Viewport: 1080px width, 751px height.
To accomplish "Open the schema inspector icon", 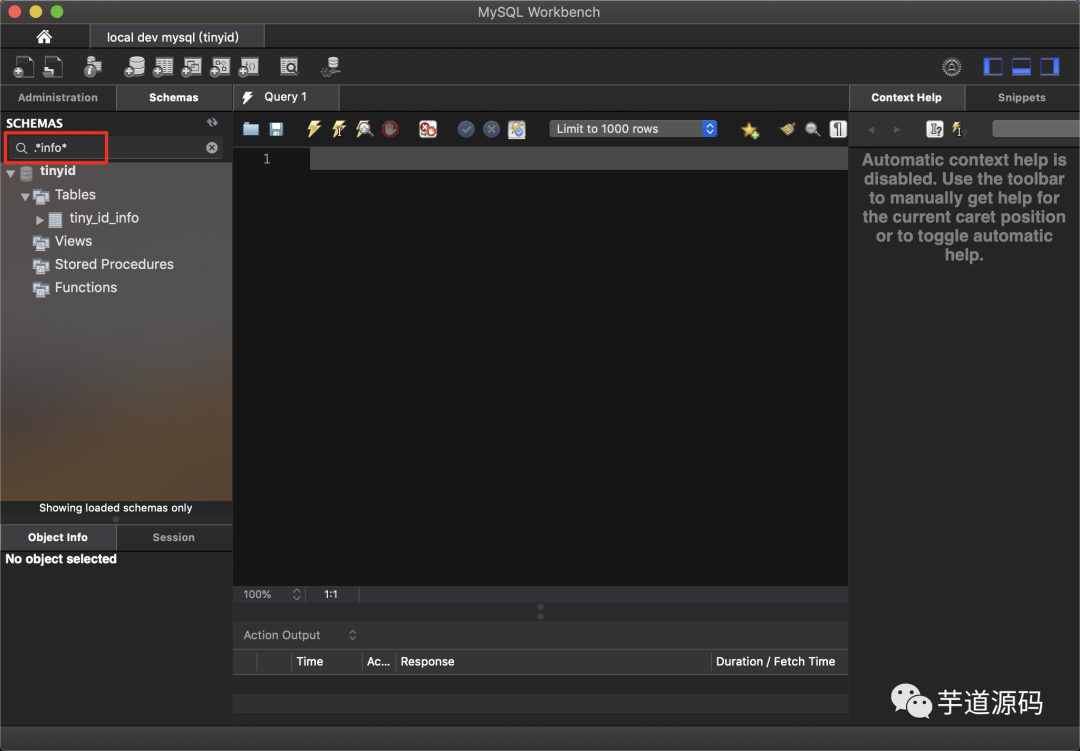I will pyautogui.click(x=92, y=67).
